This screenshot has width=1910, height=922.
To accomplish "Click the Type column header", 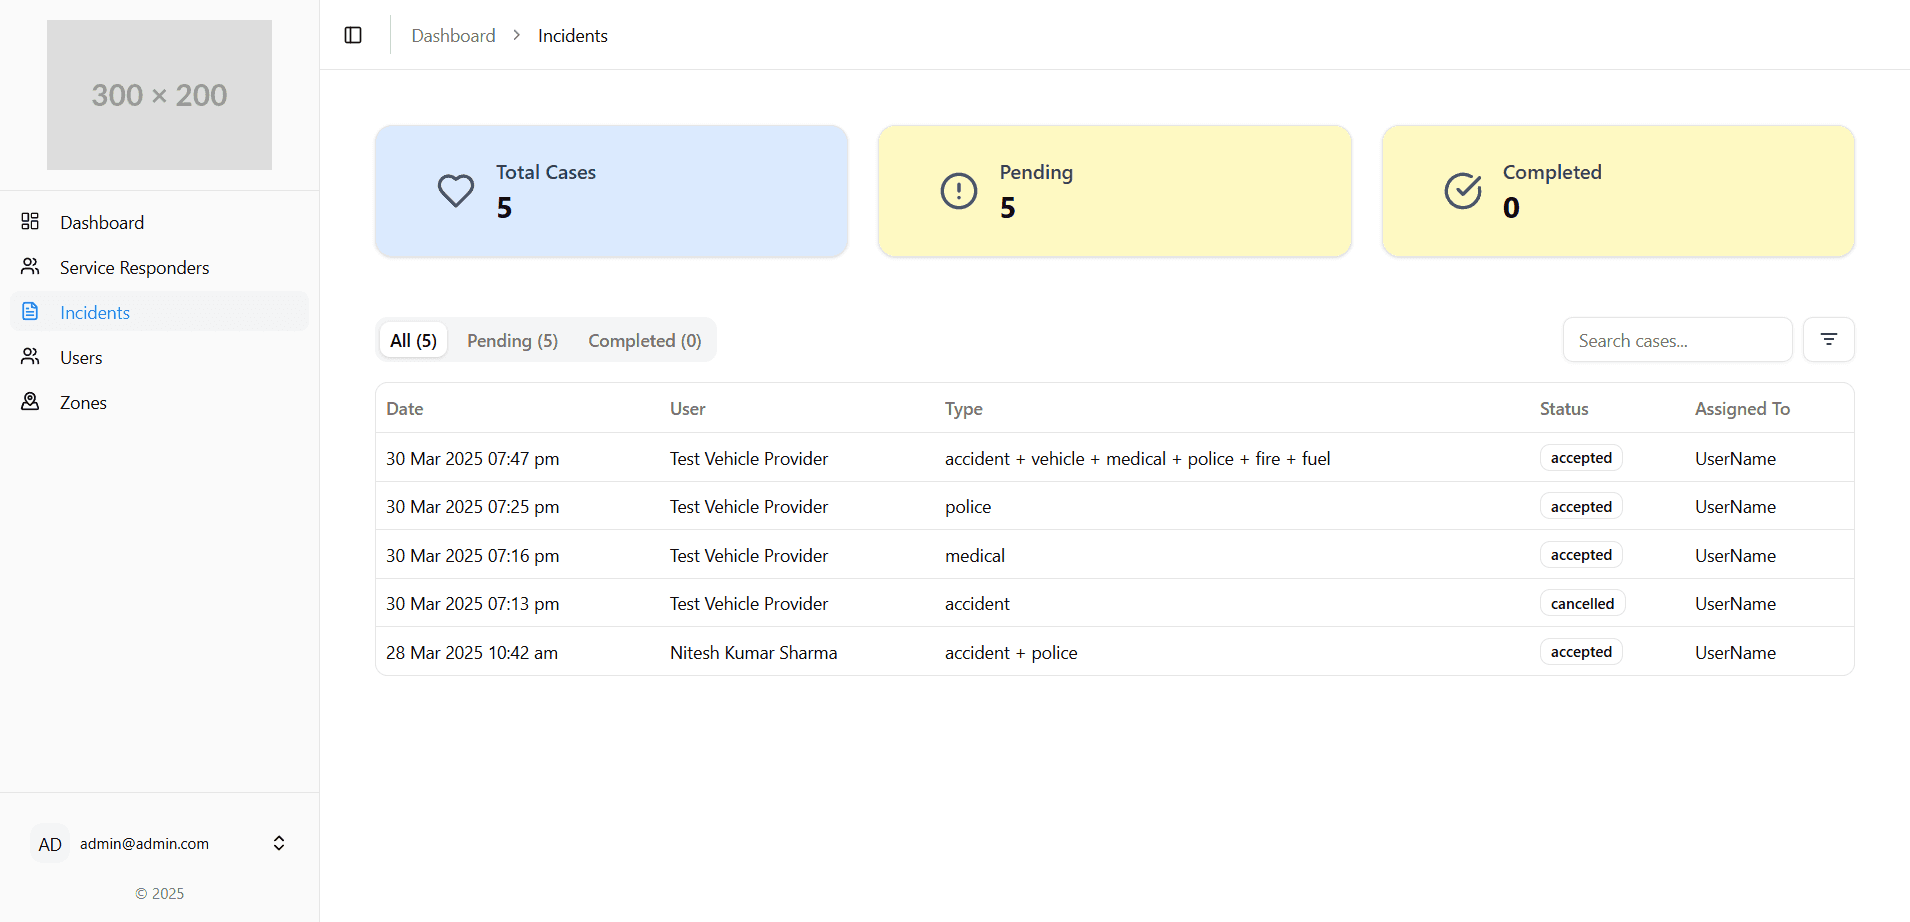I will [x=963, y=408].
